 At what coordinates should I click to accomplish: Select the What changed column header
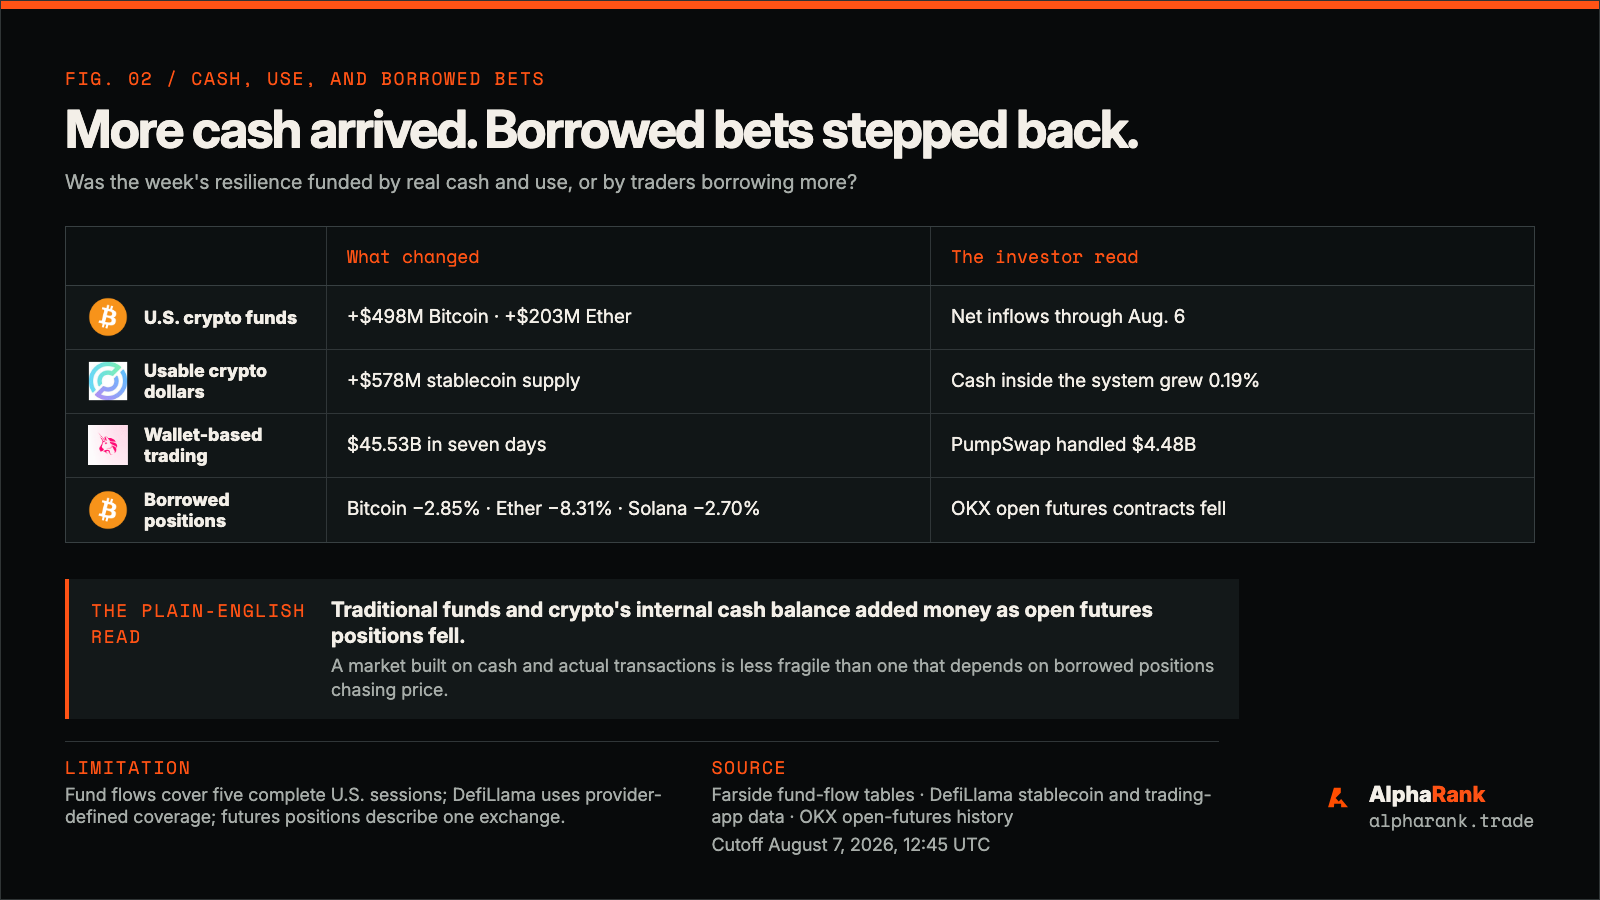pyautogui.click(x=413, y=257)
